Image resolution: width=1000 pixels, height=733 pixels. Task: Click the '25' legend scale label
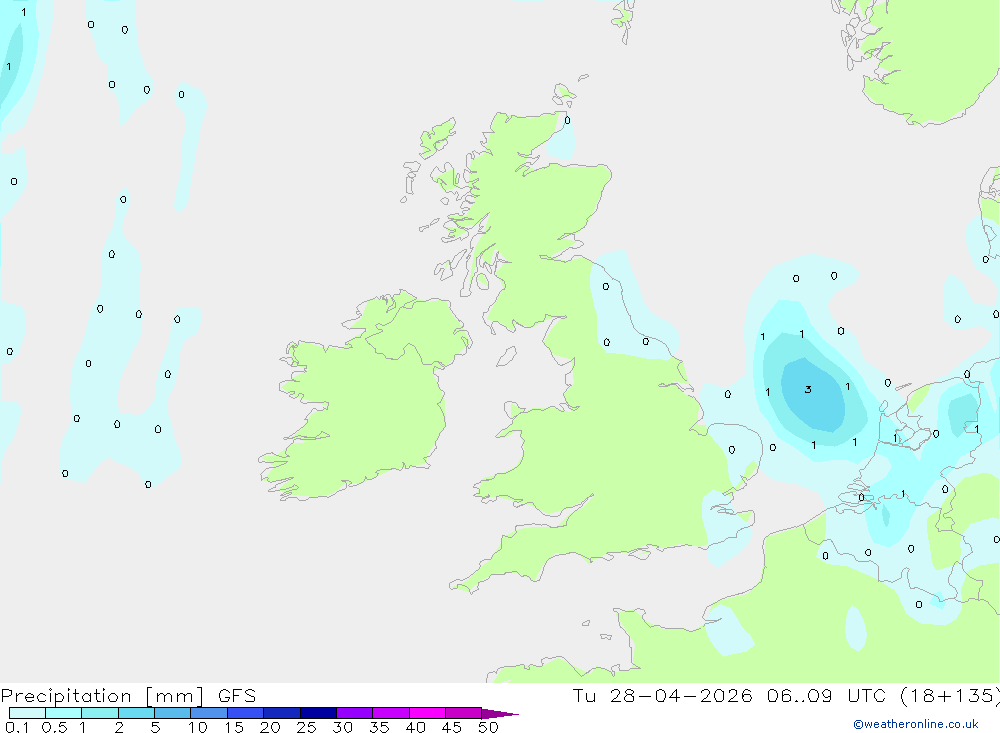coord(306,727)
